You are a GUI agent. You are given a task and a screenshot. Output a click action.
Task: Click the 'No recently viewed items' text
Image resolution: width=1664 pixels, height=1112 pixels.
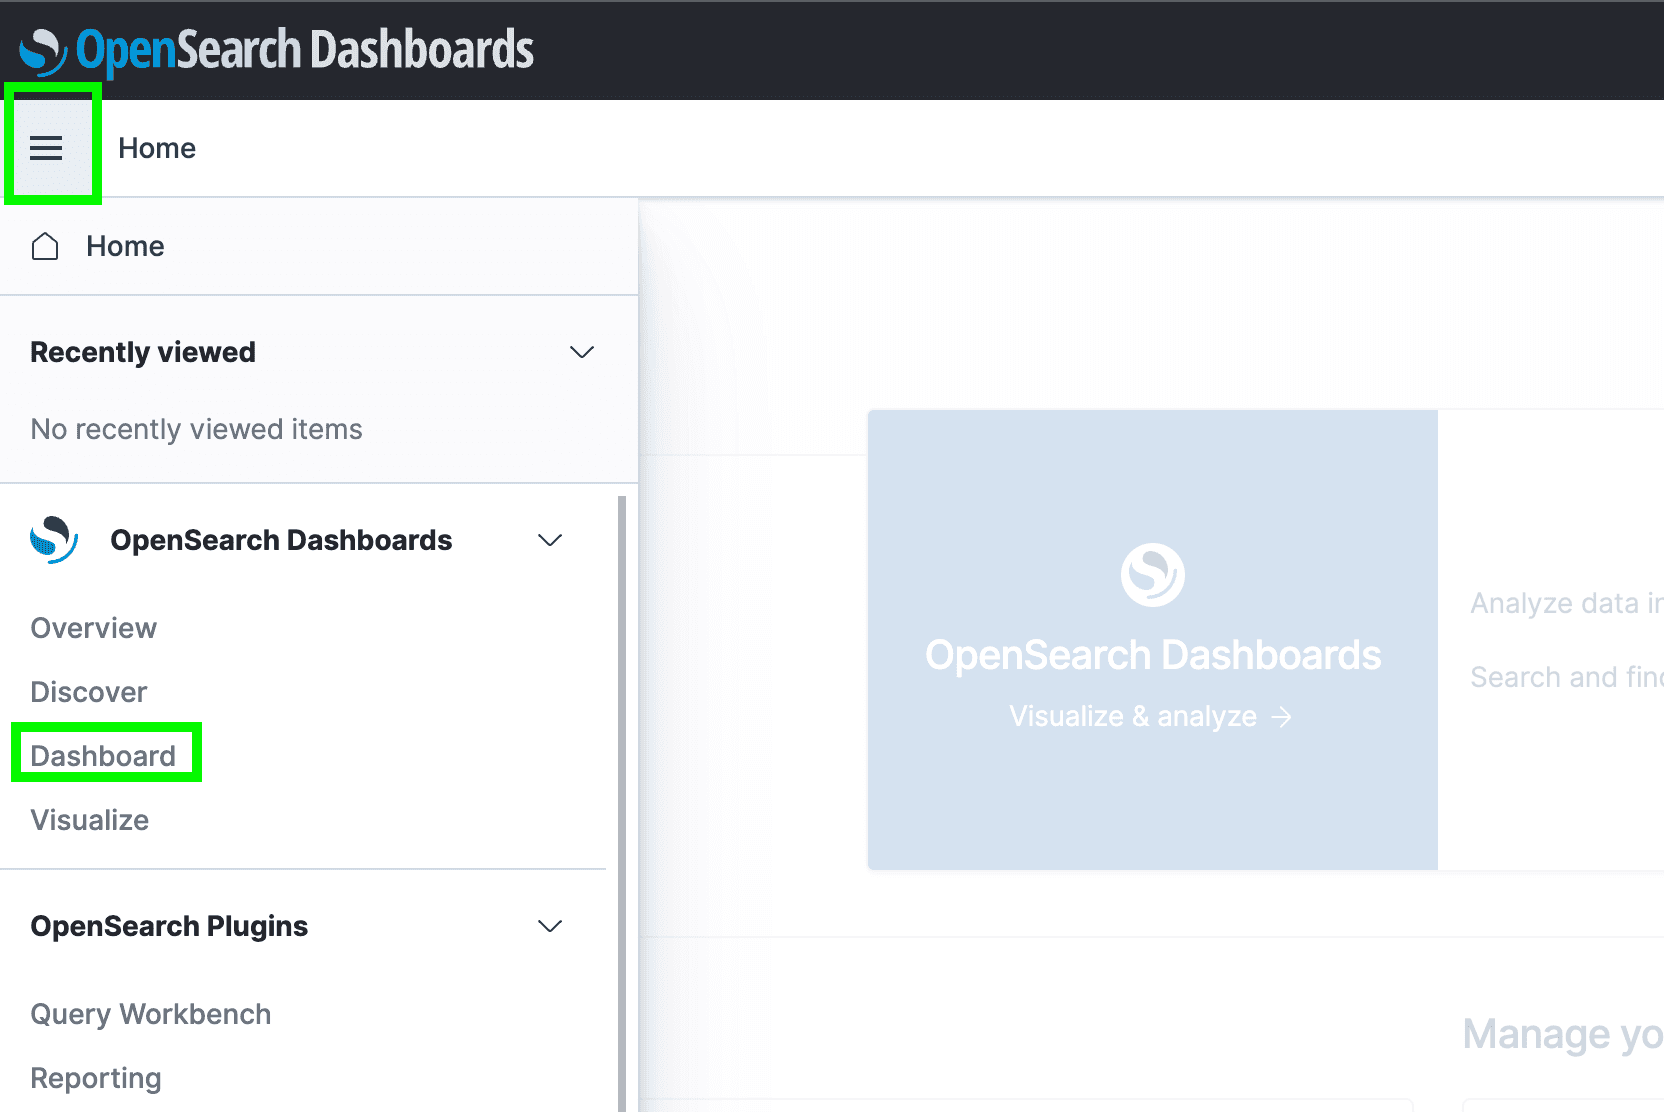point(197,429)
